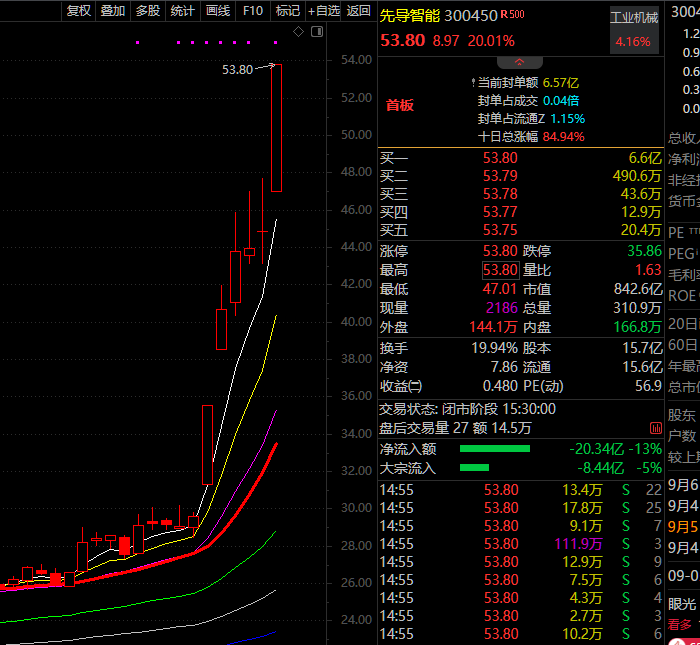Click the 看多 label at bottom right

coord(679,624)
